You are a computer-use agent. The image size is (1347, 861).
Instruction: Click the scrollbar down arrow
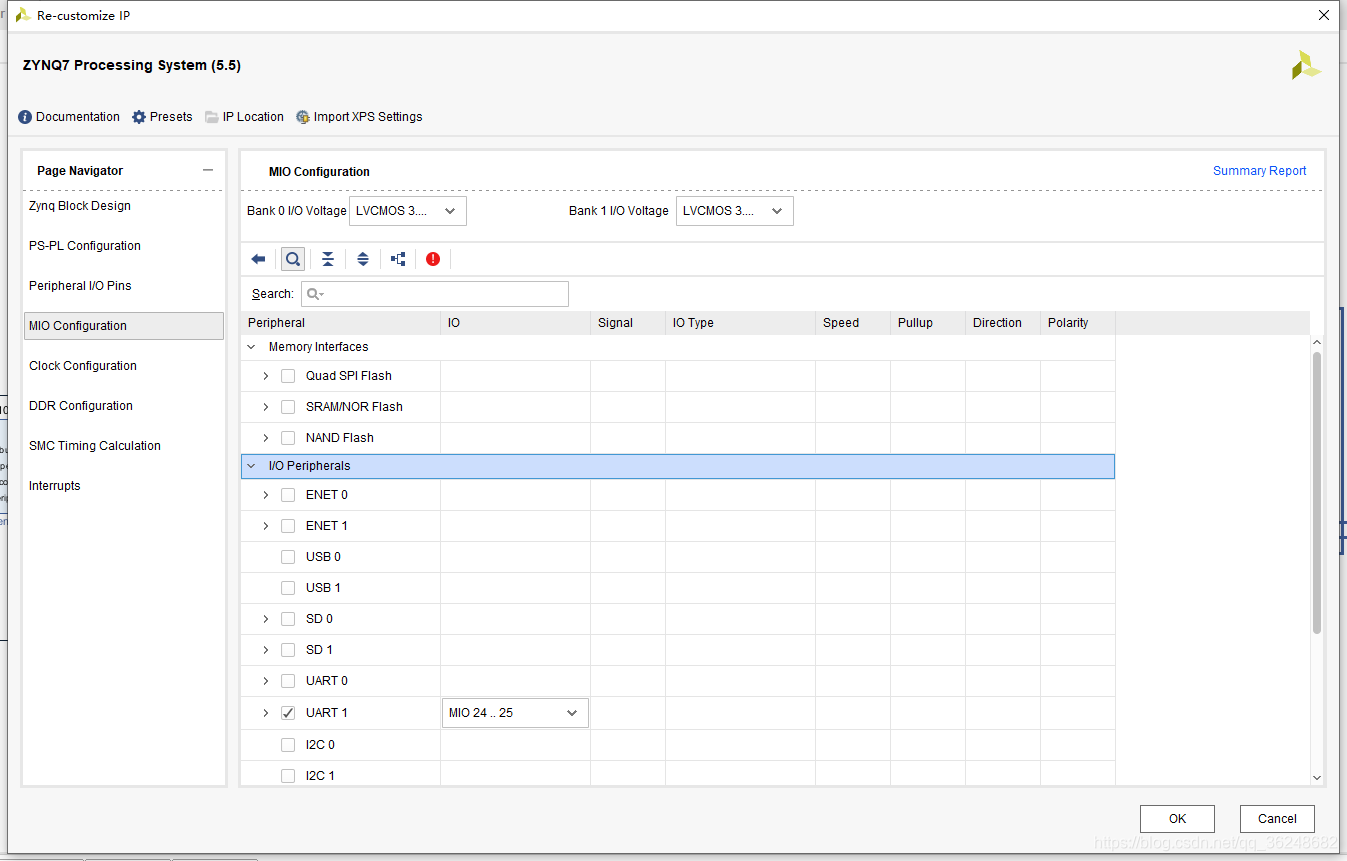[1316, 777]
